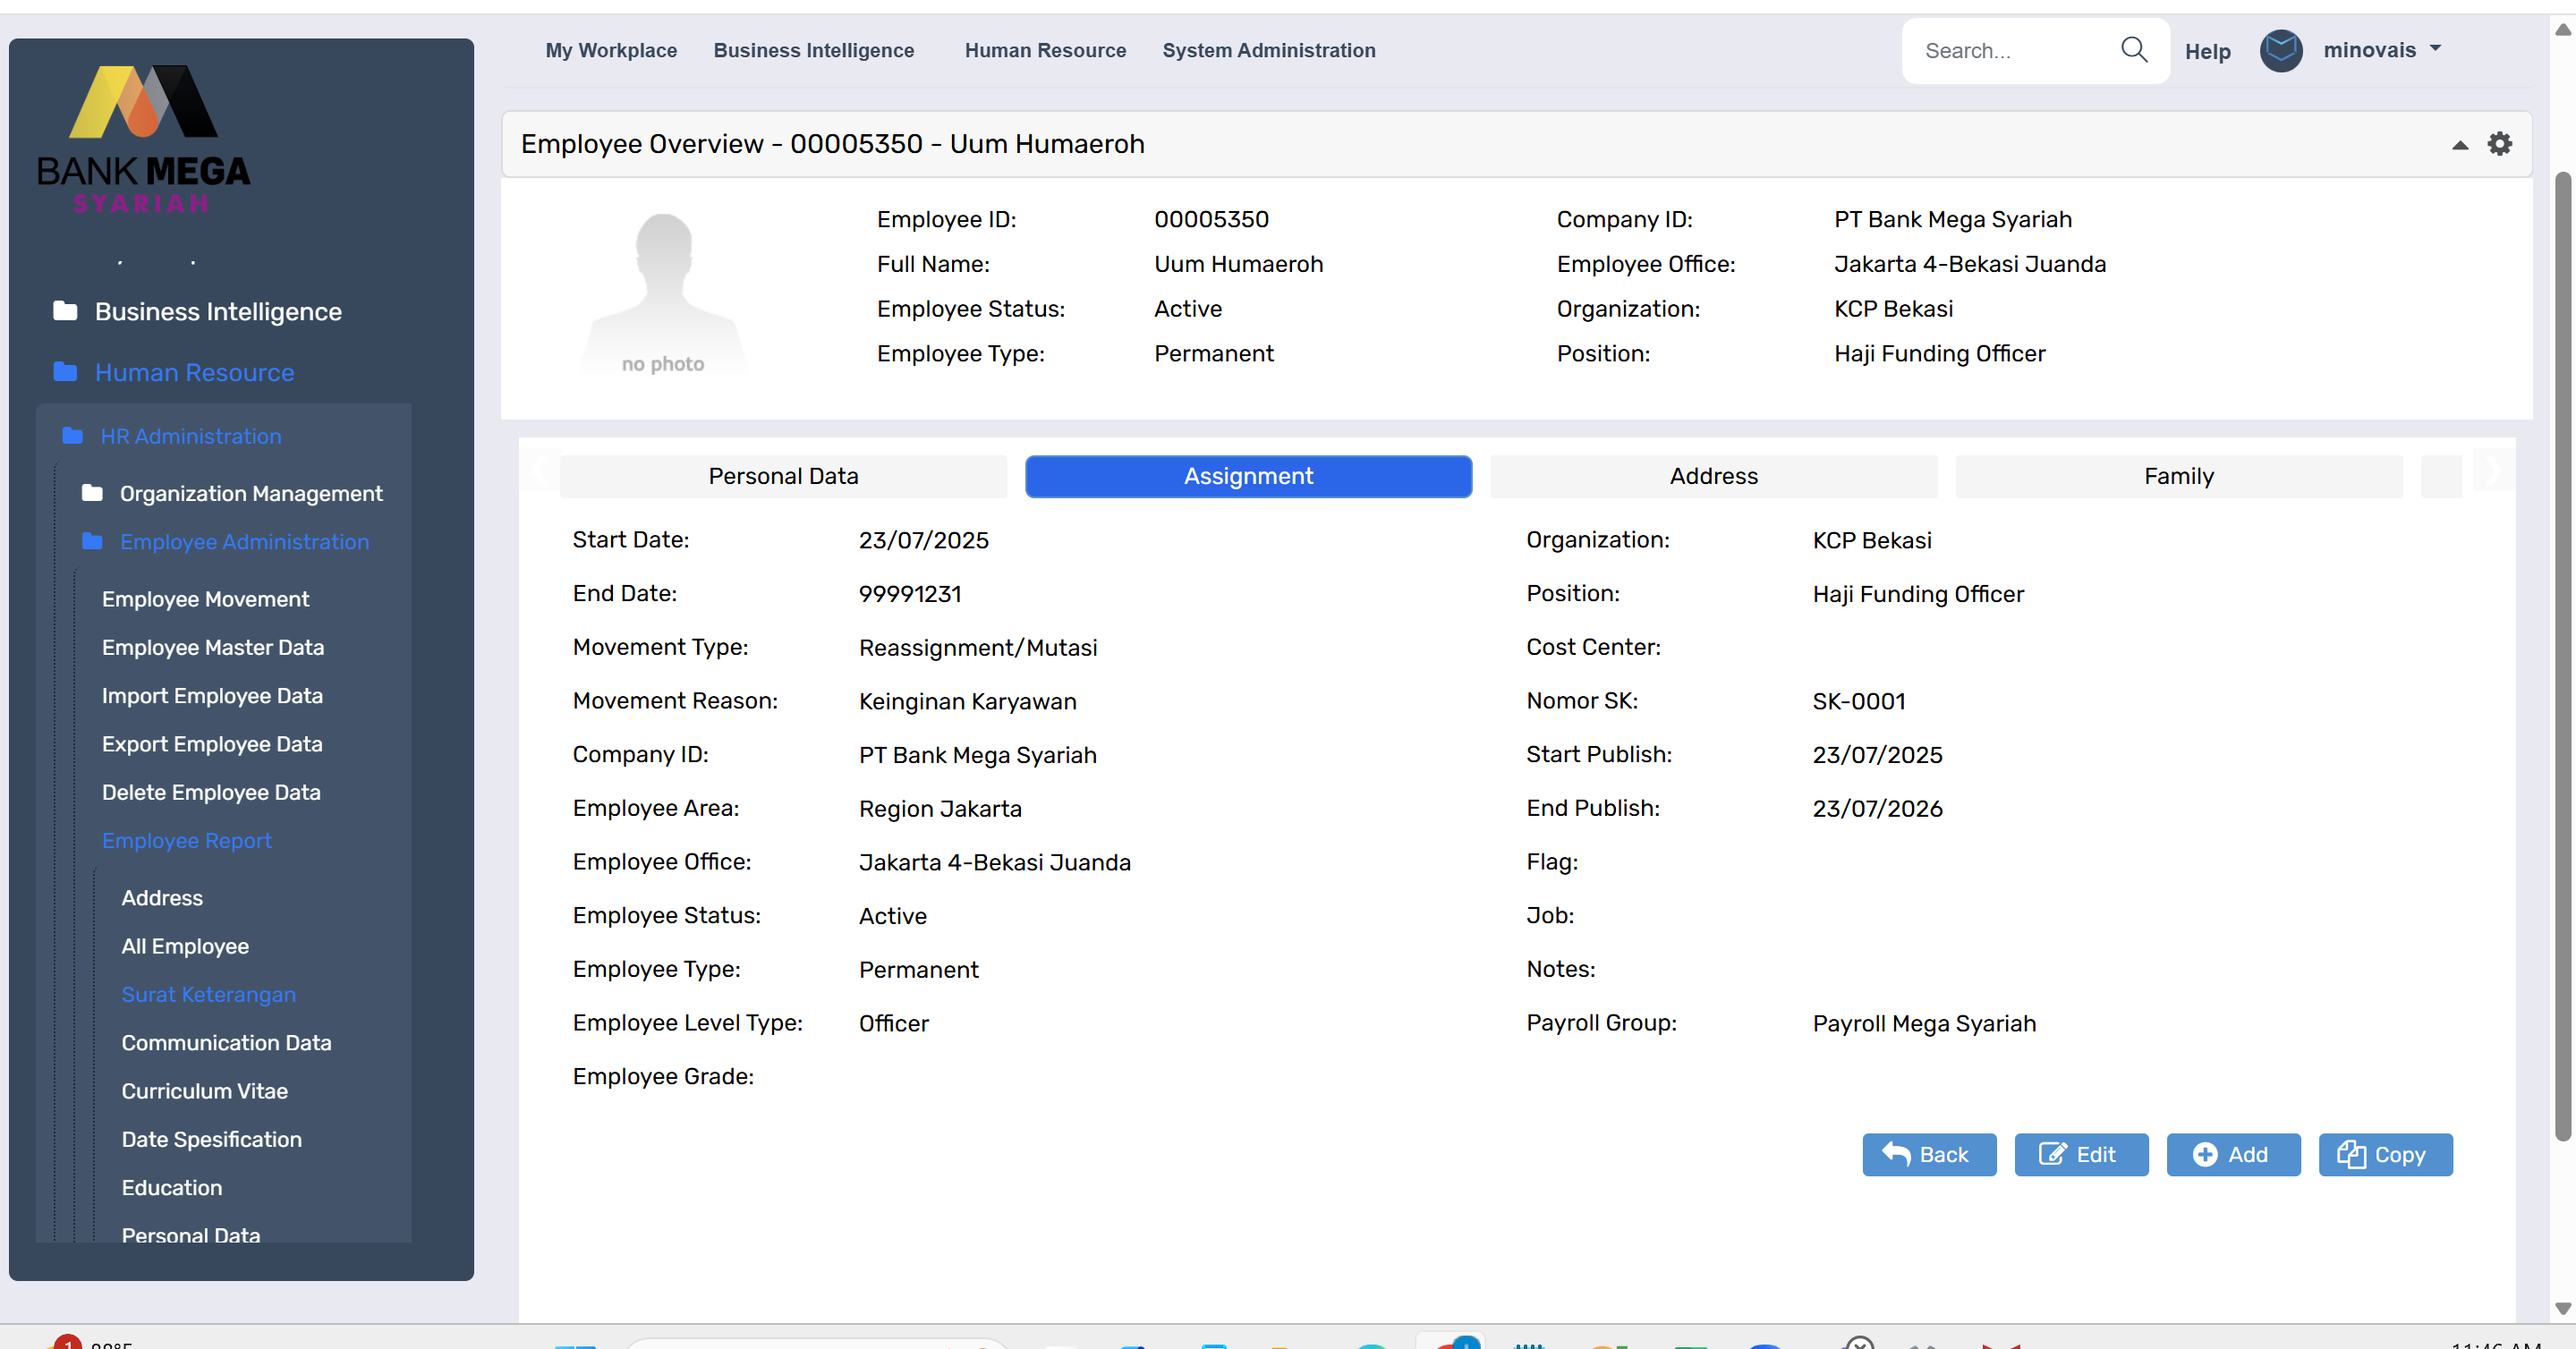Click the Reassignment/Mutasi movement type value
The width and height of the screenshot is (2576, 1349).
point(977,648)
